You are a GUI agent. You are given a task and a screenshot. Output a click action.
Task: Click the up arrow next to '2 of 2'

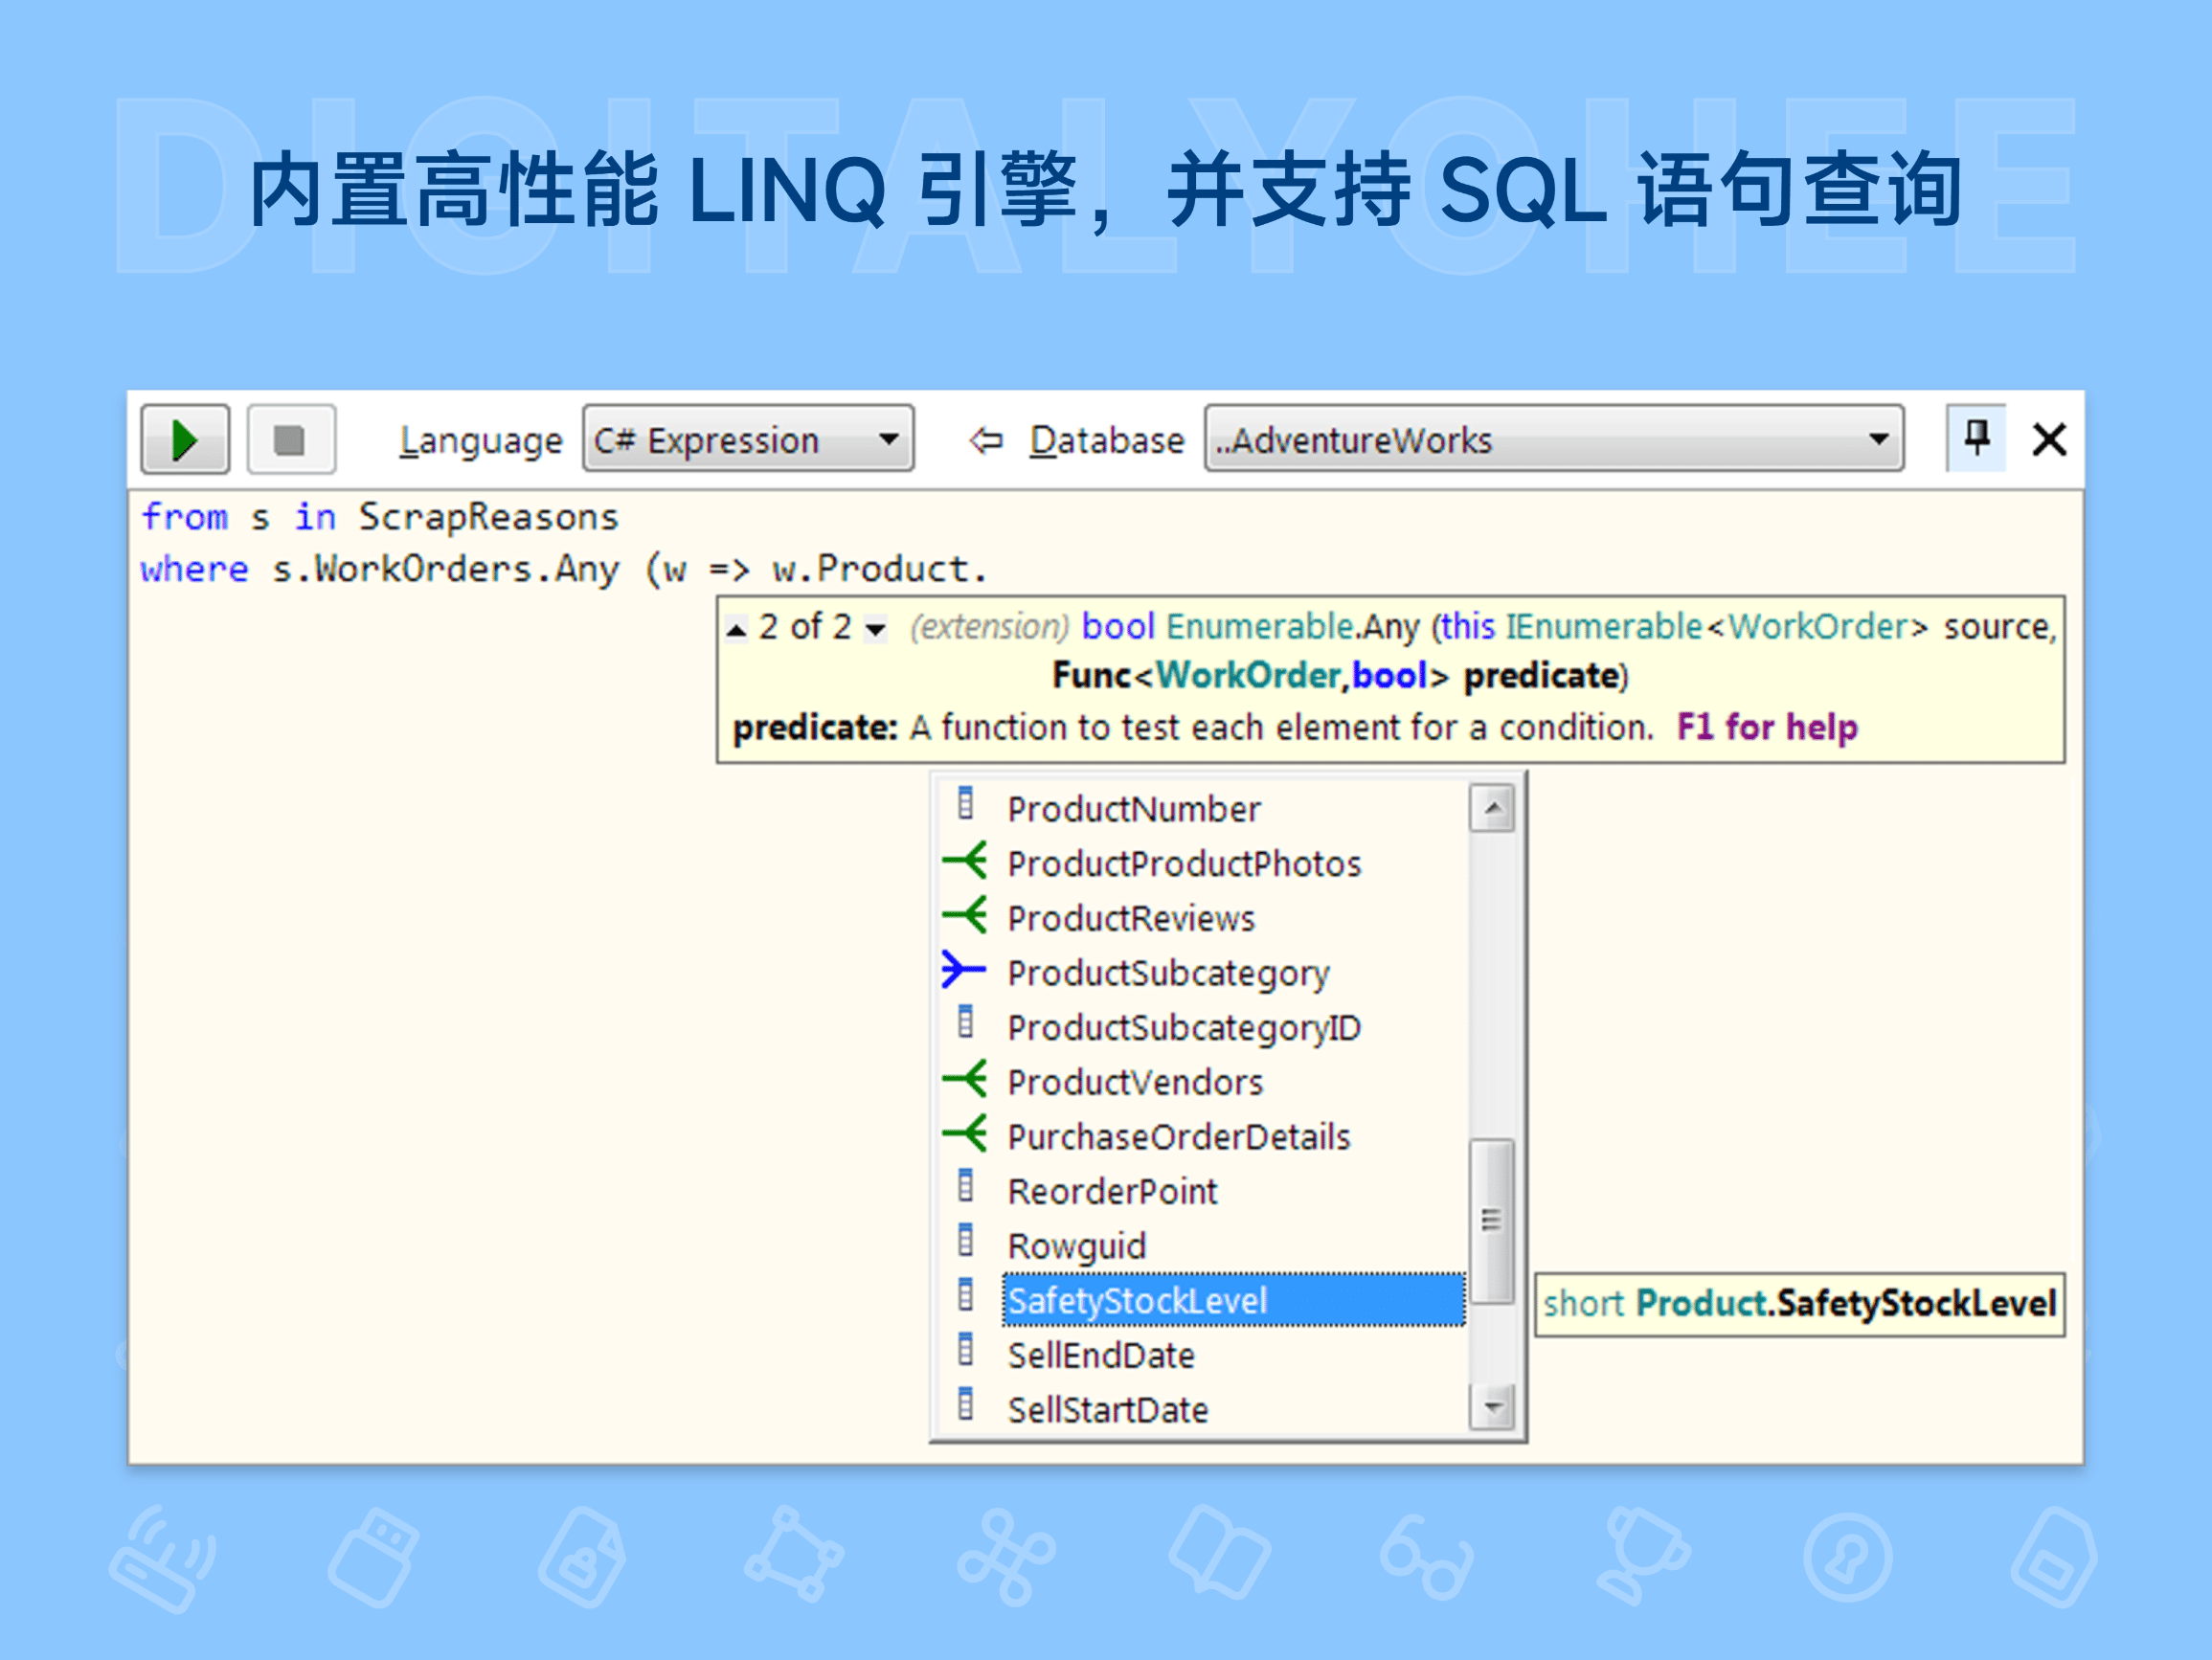coord(737,628)
